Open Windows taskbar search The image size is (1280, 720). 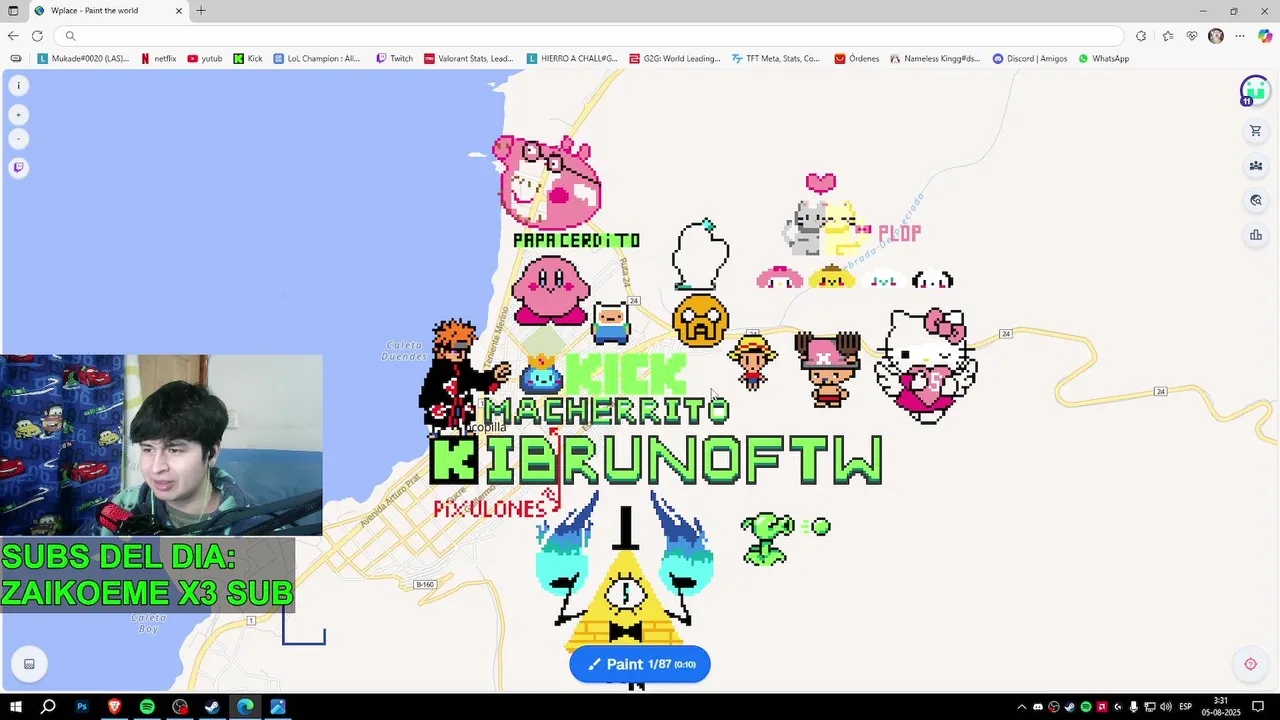click(48, 707)
